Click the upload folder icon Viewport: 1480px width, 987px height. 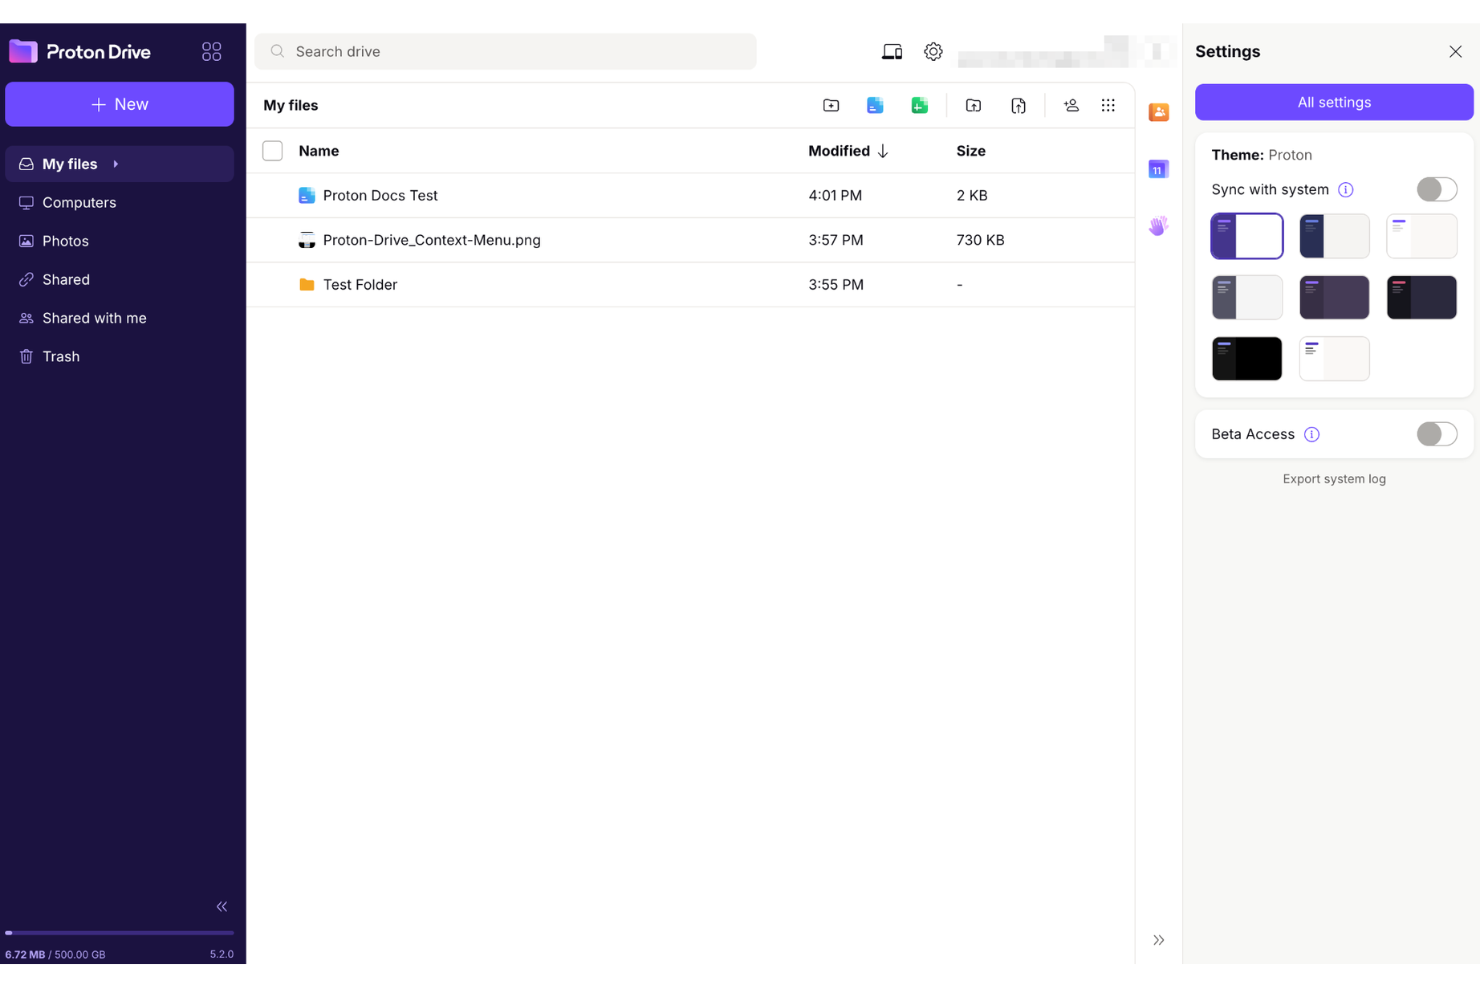[x=973, y=105]
